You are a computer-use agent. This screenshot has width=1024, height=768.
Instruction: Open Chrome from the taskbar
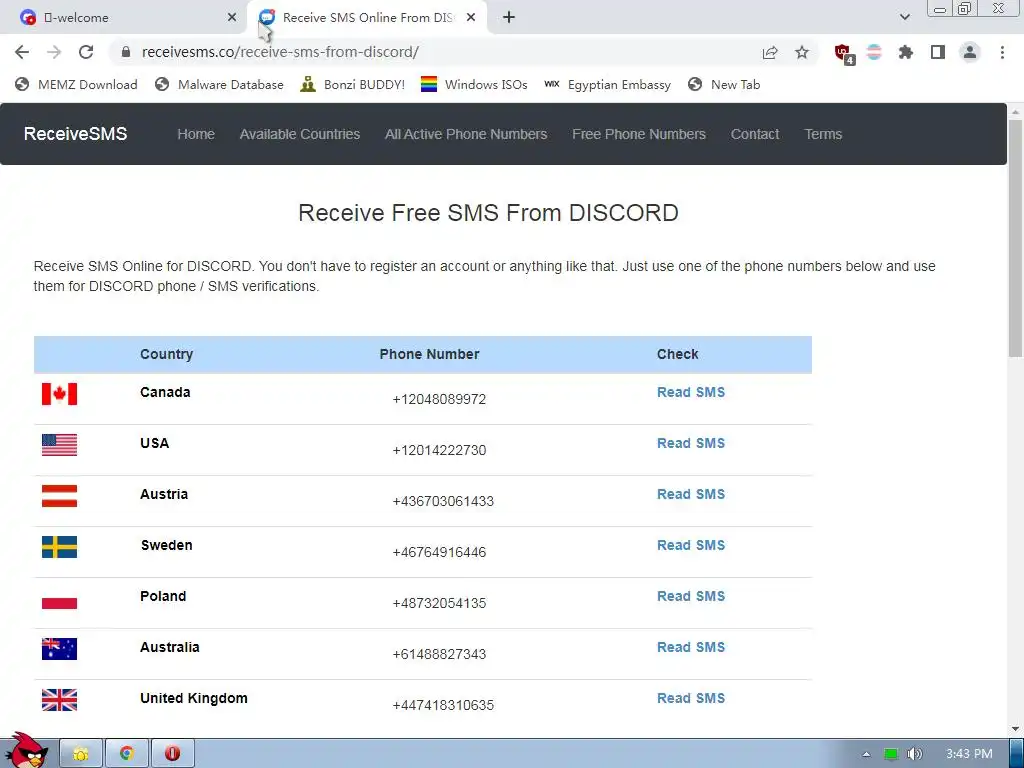[x=127, y=753]
